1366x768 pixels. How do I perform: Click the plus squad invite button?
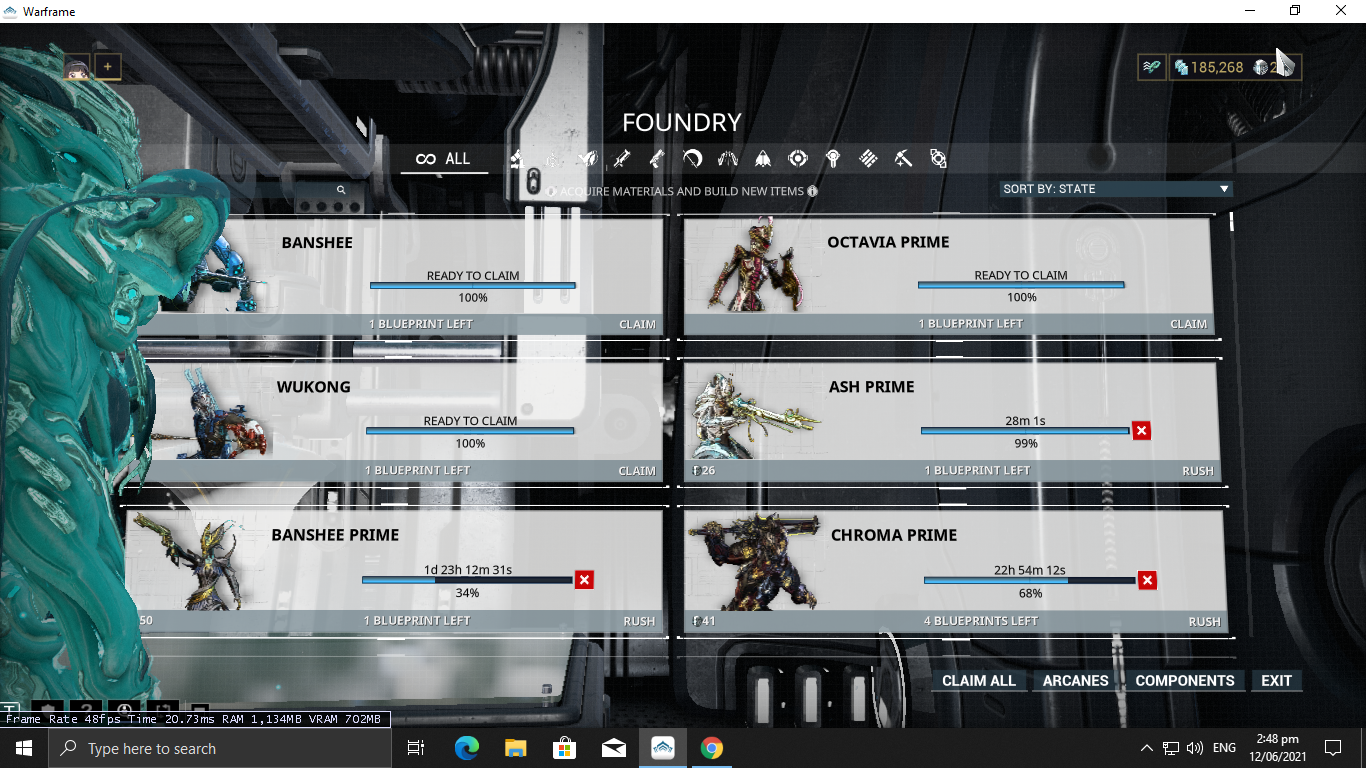[107, 68]
